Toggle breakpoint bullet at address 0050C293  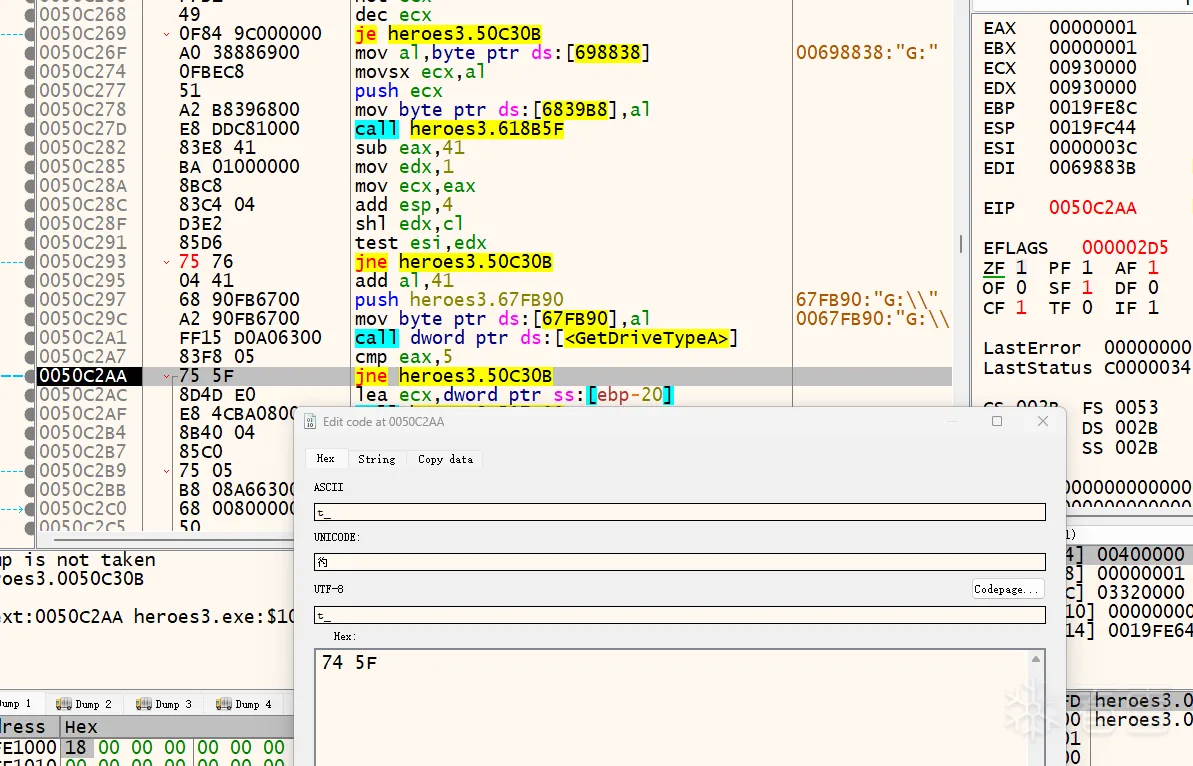pyautogui.click(x=28, y=262)
